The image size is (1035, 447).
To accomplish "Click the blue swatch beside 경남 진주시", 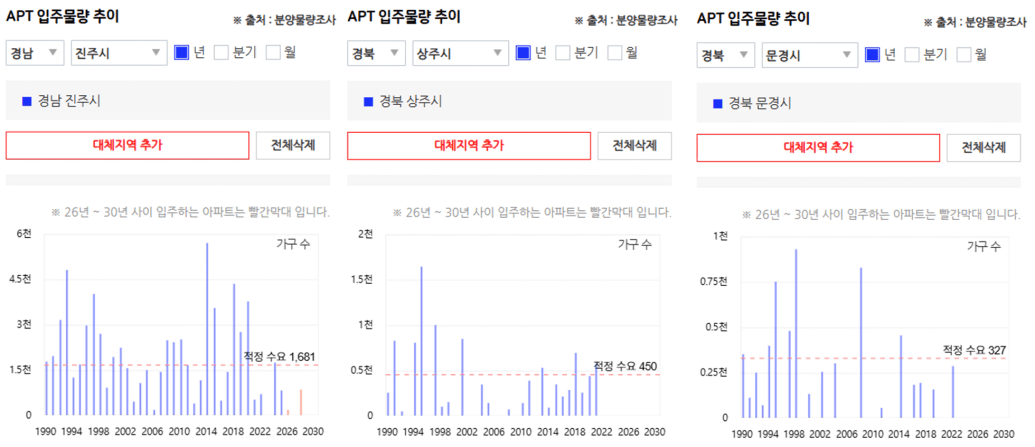I will pyautogui.click(x=26, y=101).
